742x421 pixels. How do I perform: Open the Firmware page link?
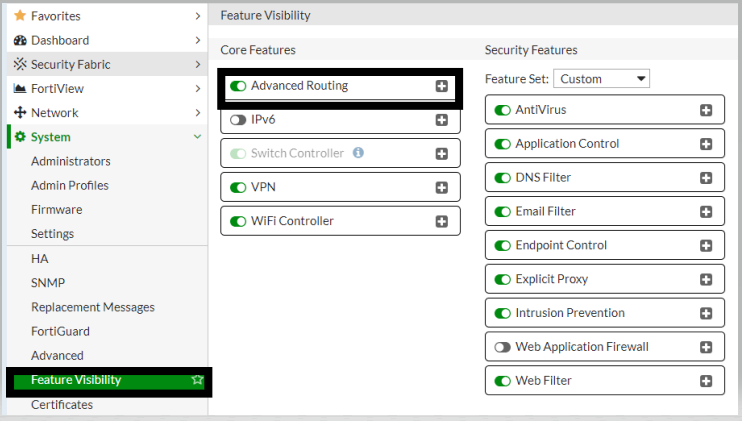(x=57, y=210)
